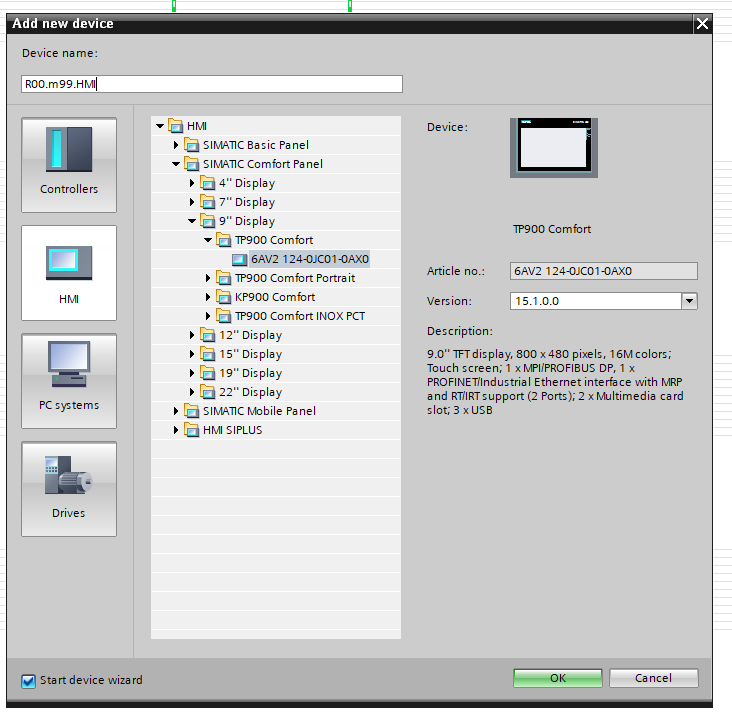Click the HMI root folder icon
Viewport: 732px width, 717px height.
click(176, 126)
